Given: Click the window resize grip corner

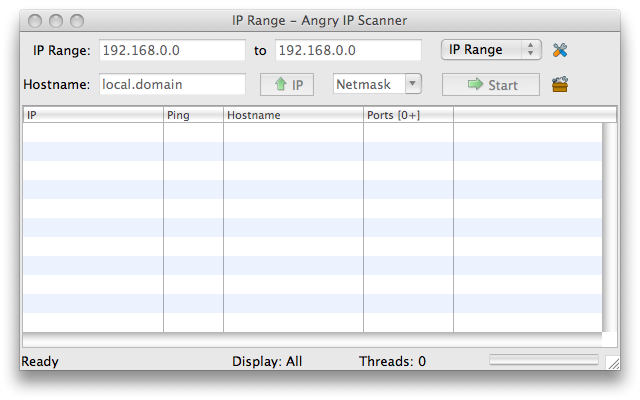Looking at the screenshot, I should [x=613, y=362].
